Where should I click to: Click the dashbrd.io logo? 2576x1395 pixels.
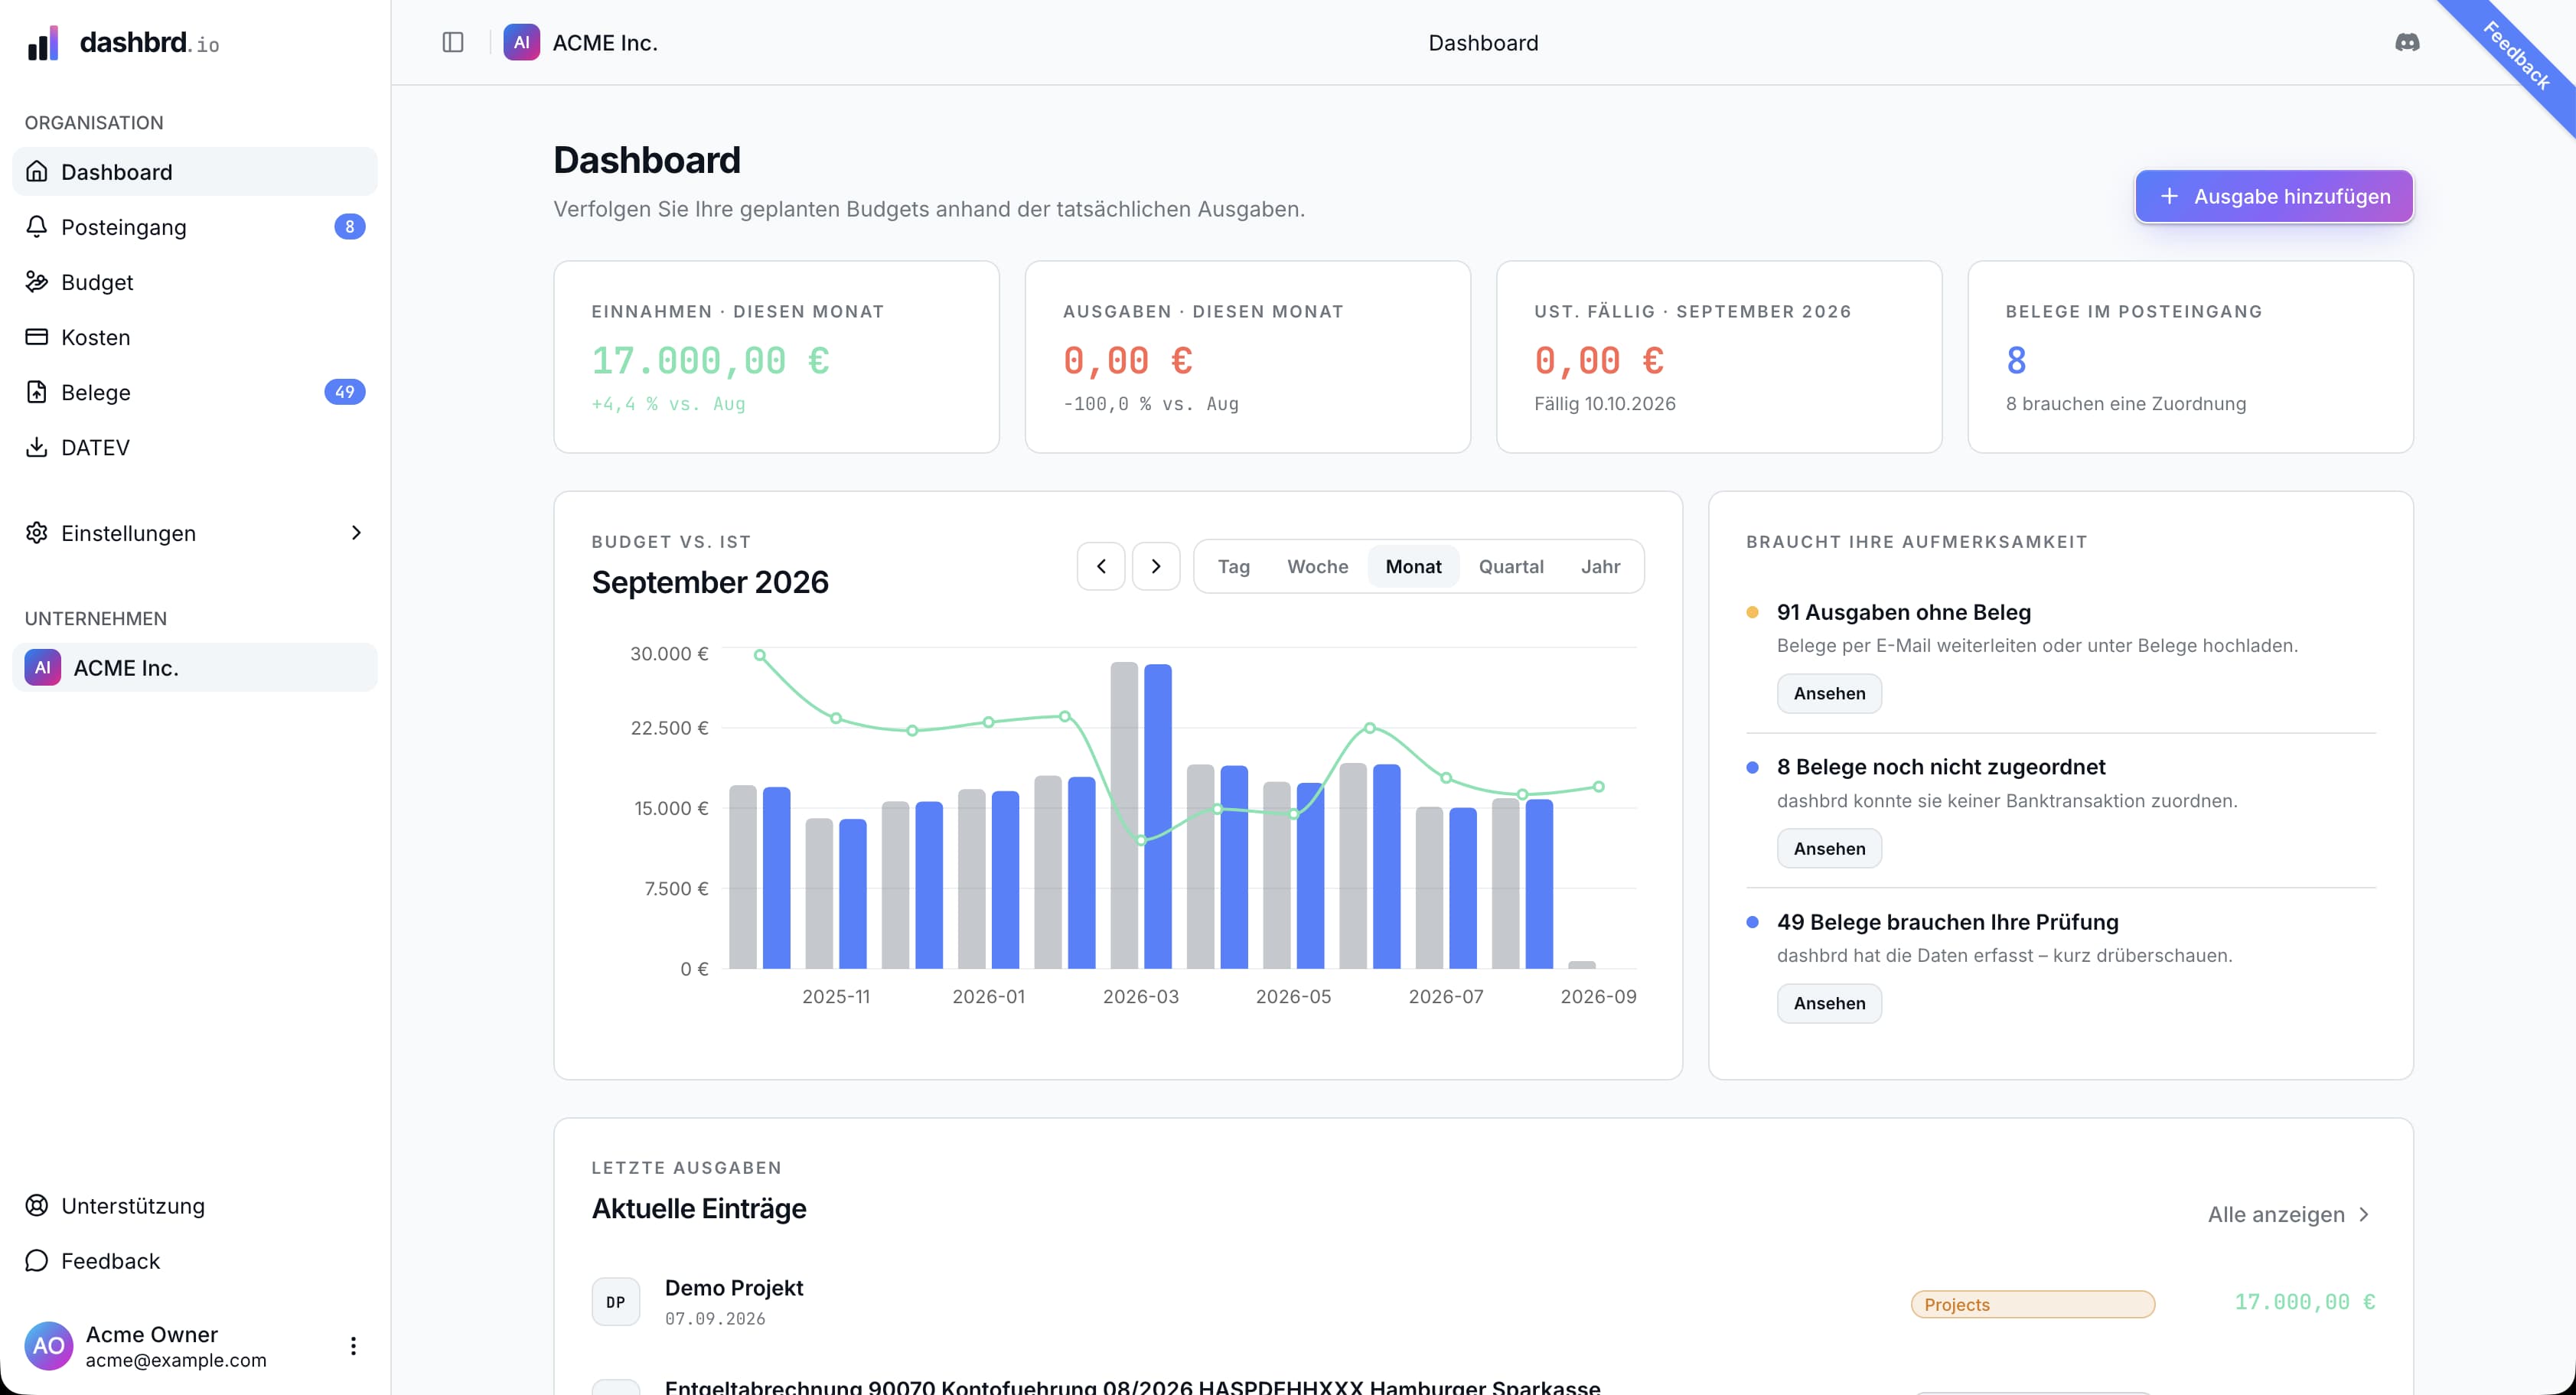(x=123, y=43)
